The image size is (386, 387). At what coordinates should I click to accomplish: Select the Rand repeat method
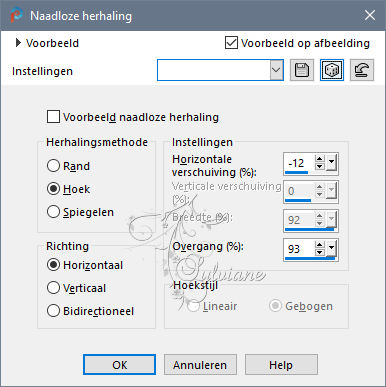(x=53, y=166)
